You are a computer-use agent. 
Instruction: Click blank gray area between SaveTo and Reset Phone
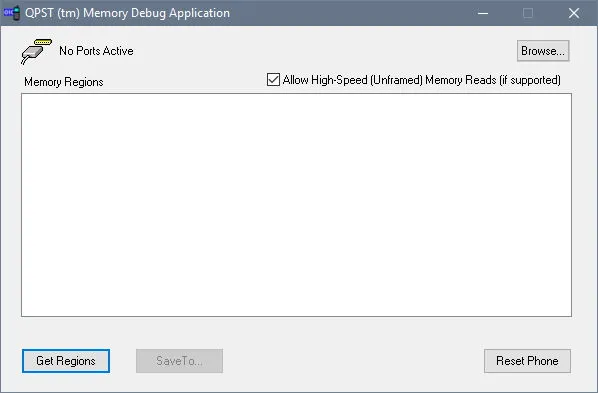click(x=353, y=361)
